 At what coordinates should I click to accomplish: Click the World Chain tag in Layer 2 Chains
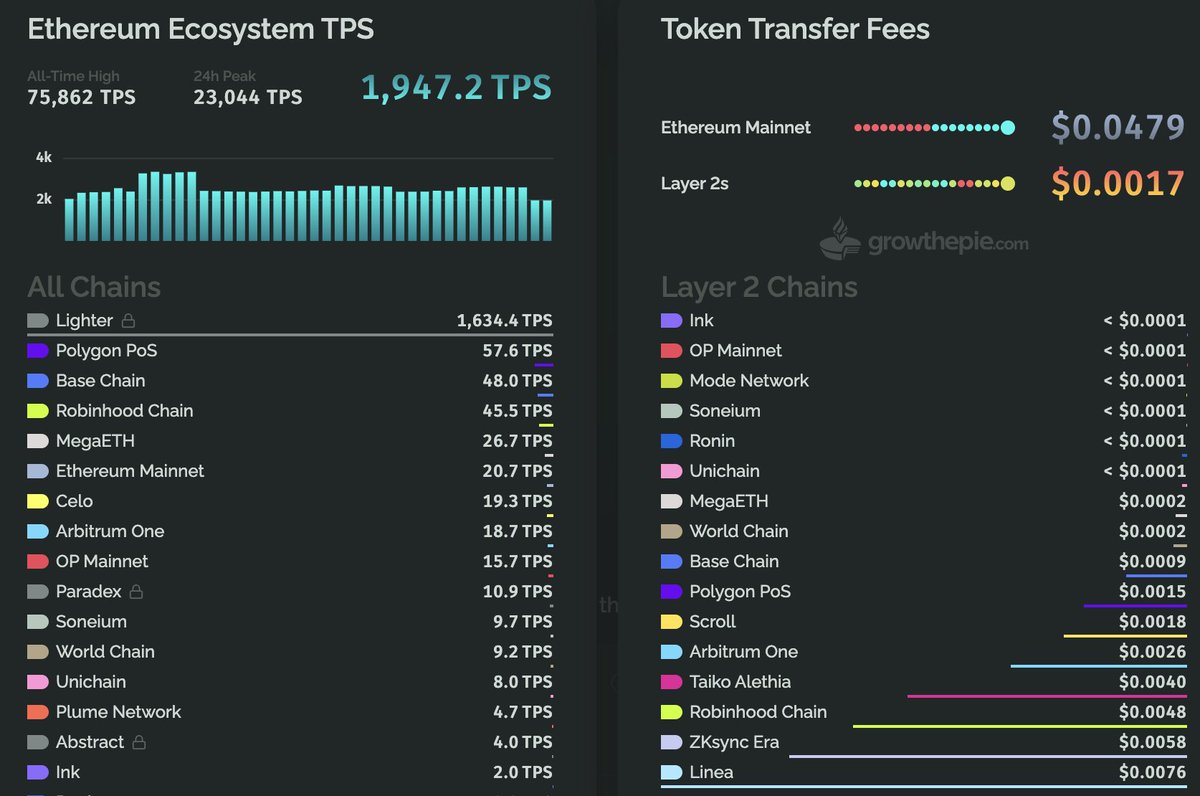672,531
